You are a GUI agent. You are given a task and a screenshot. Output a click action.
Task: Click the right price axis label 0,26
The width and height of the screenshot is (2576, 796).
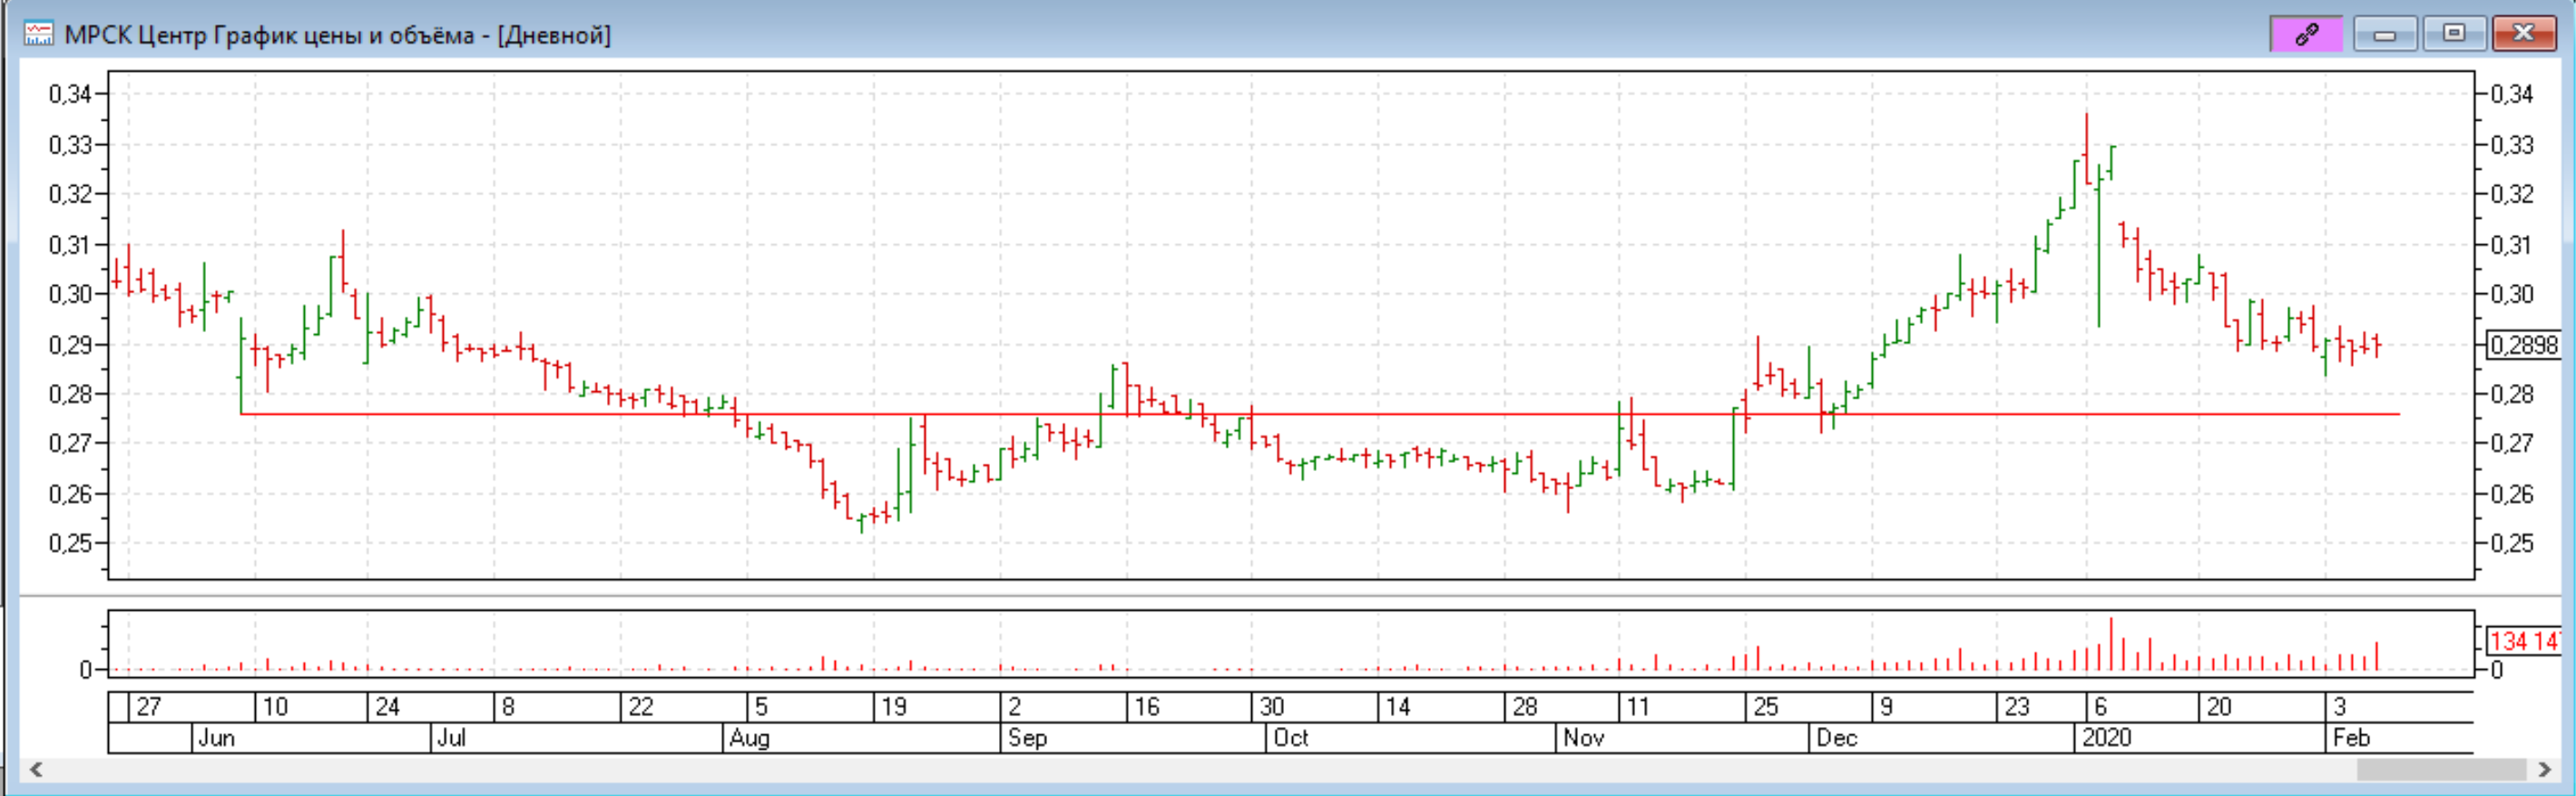tap(2512, 494)
